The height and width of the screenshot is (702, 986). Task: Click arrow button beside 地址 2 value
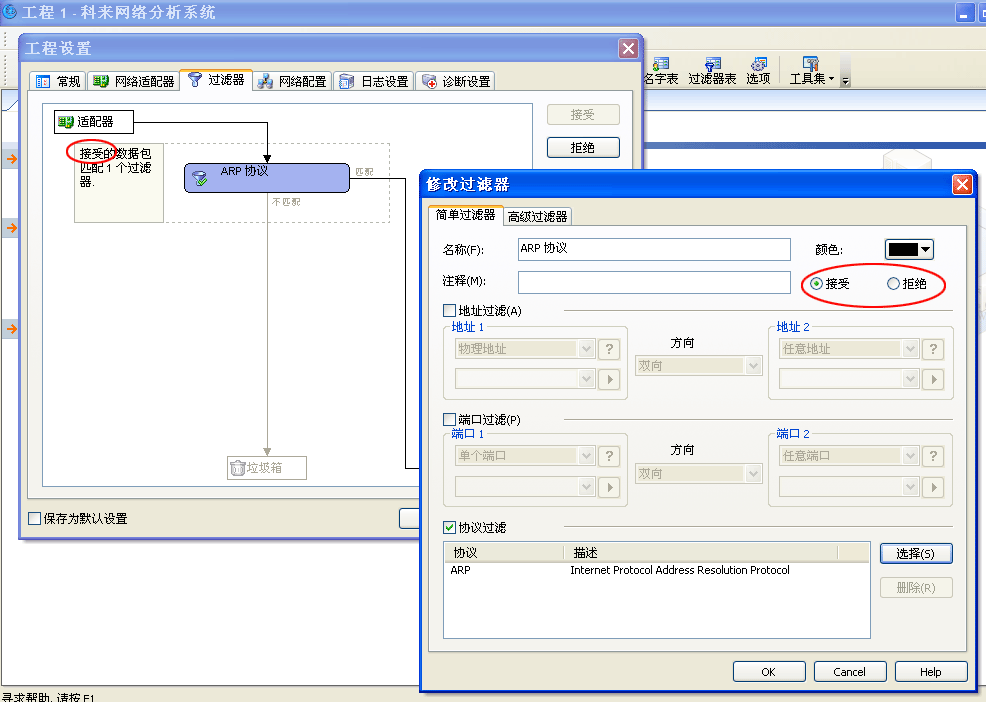pyautogui.click(x=933, y=379)
